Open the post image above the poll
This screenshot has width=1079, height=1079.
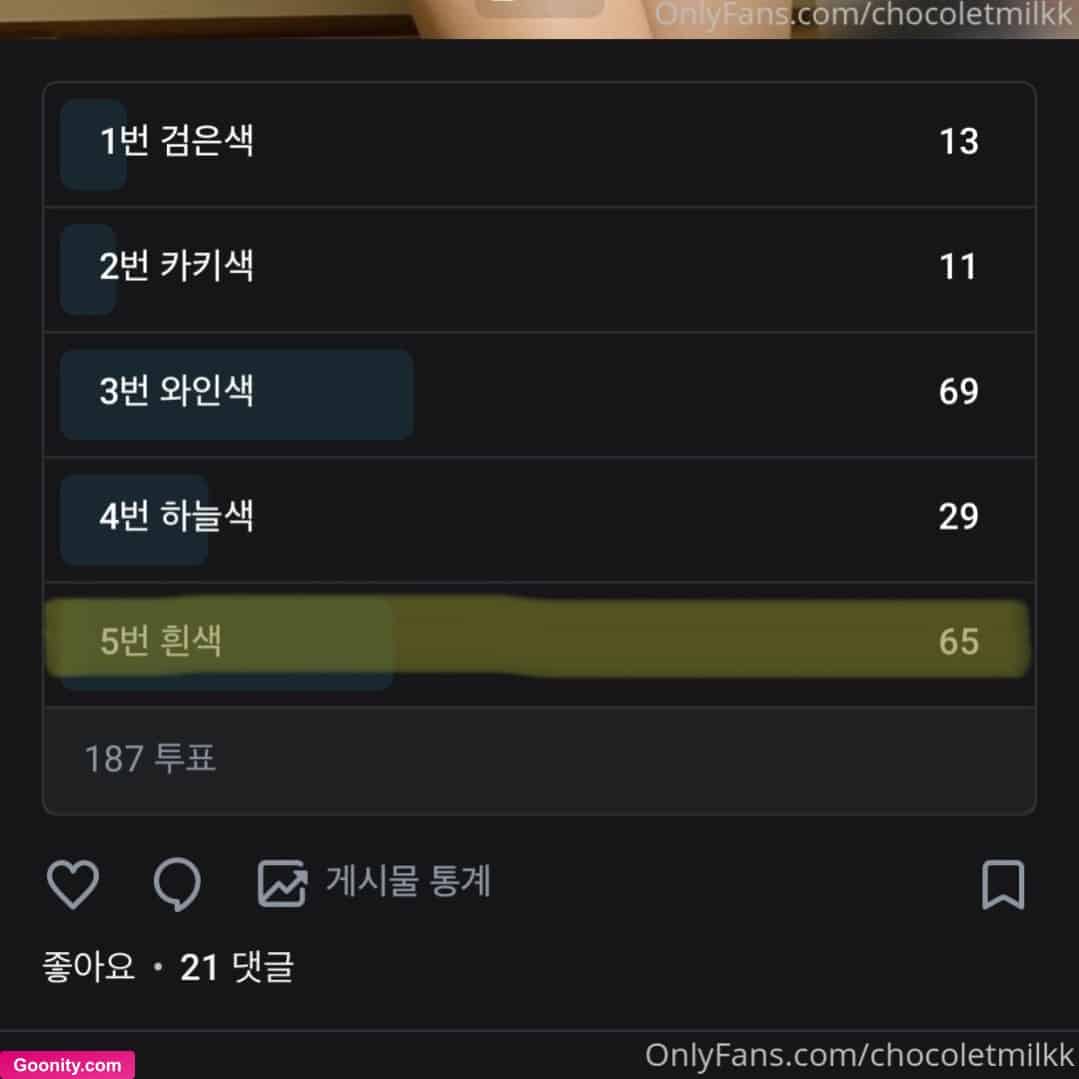540,19
